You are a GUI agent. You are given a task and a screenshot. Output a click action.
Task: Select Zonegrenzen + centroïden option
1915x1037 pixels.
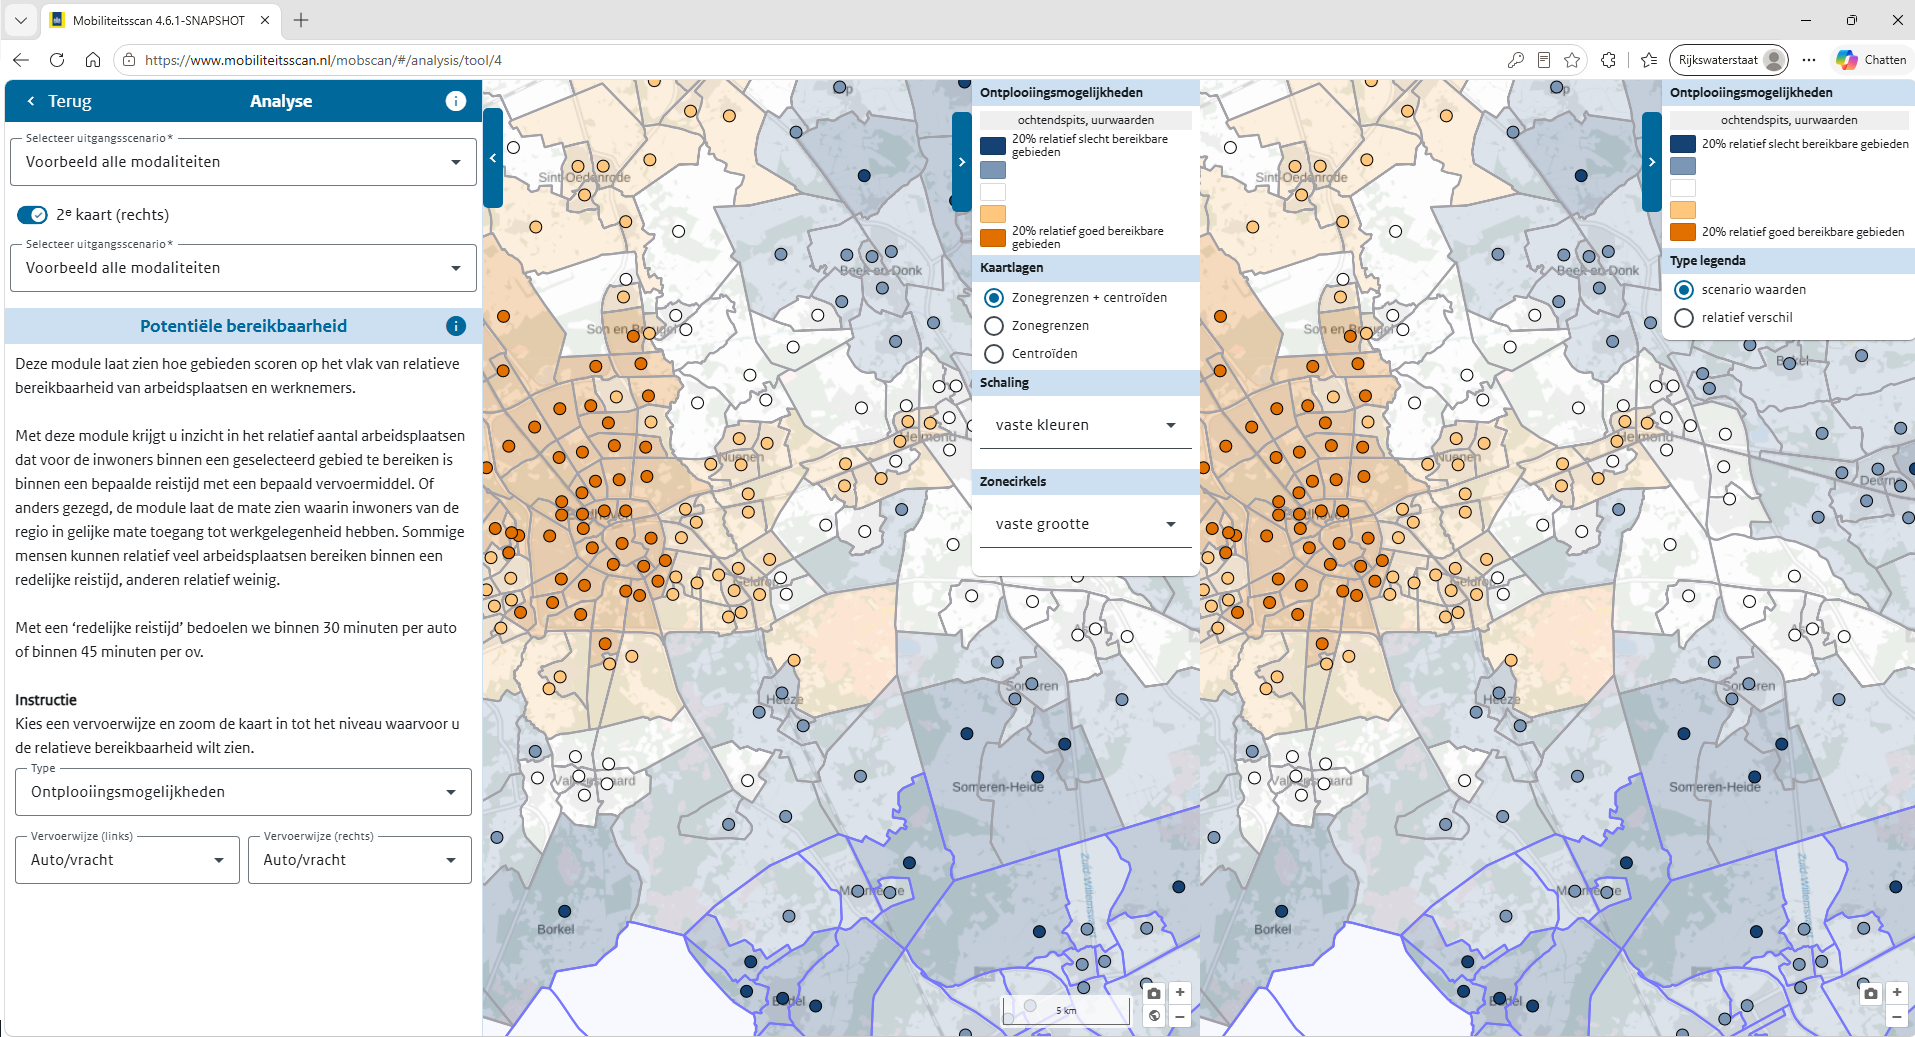pyautogui.click(x=994, y=298)
